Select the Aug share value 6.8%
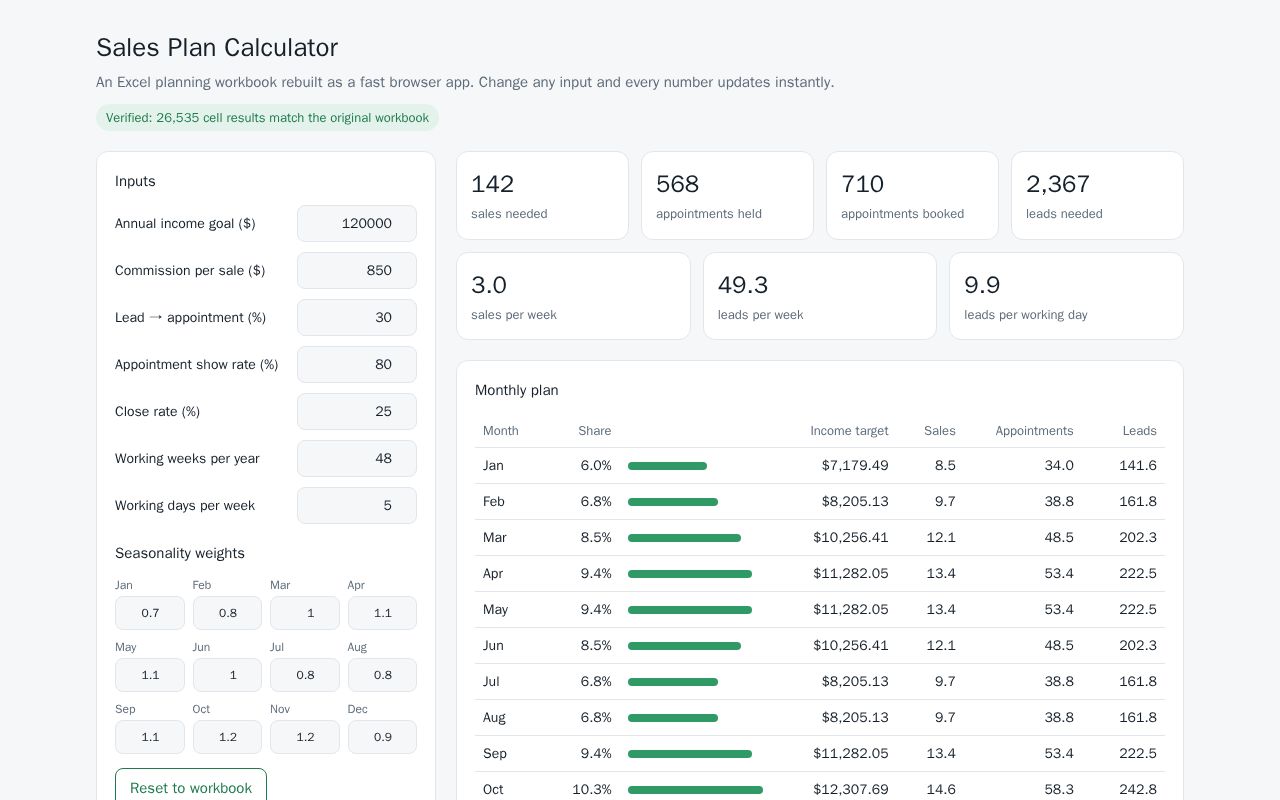Screen dimensions: 1280x800 [x=596, y=718]
